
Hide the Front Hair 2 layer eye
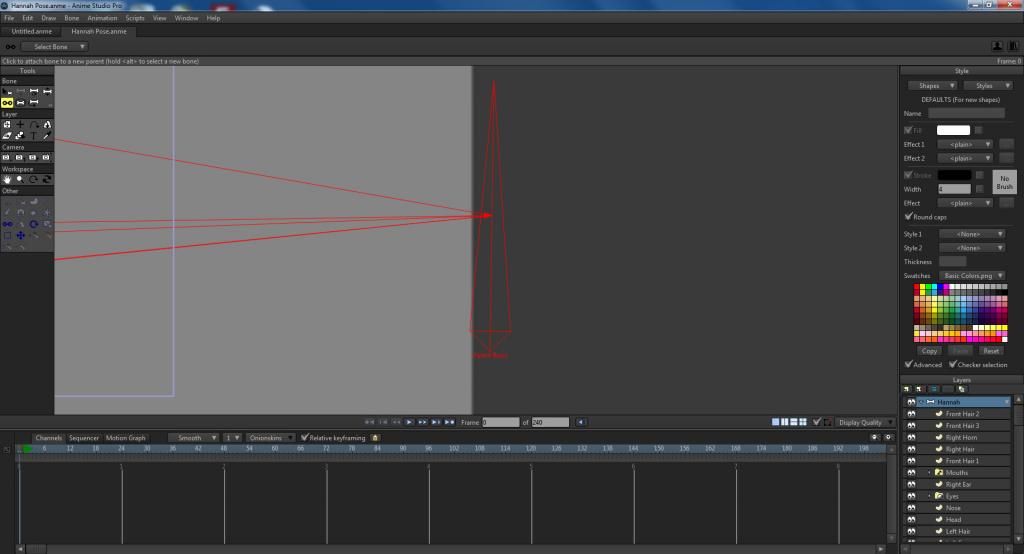point(911,414)
